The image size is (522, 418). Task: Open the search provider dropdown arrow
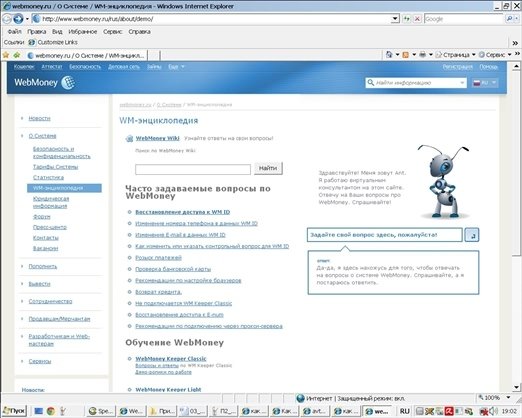click(517, 19)
